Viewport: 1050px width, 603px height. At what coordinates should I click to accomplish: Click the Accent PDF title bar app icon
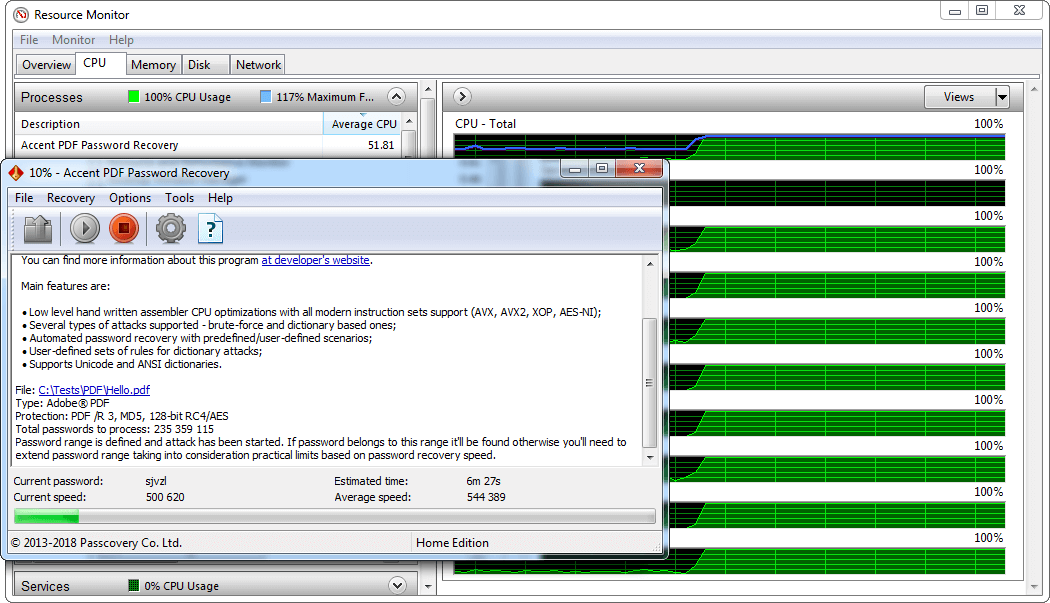coord(15,173)
